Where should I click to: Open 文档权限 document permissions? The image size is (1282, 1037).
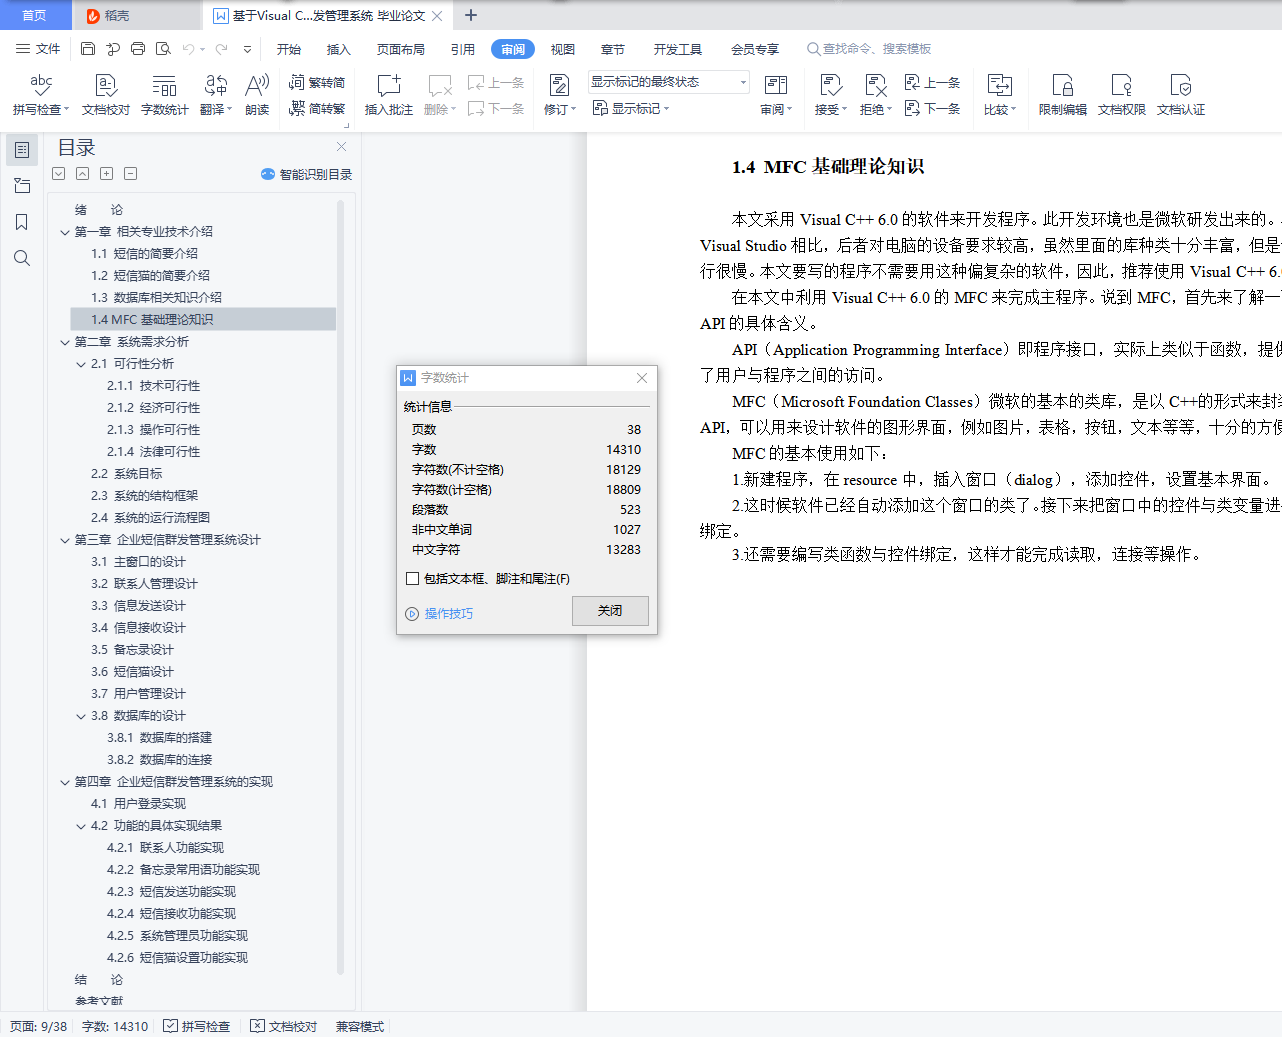[1121, 94]
